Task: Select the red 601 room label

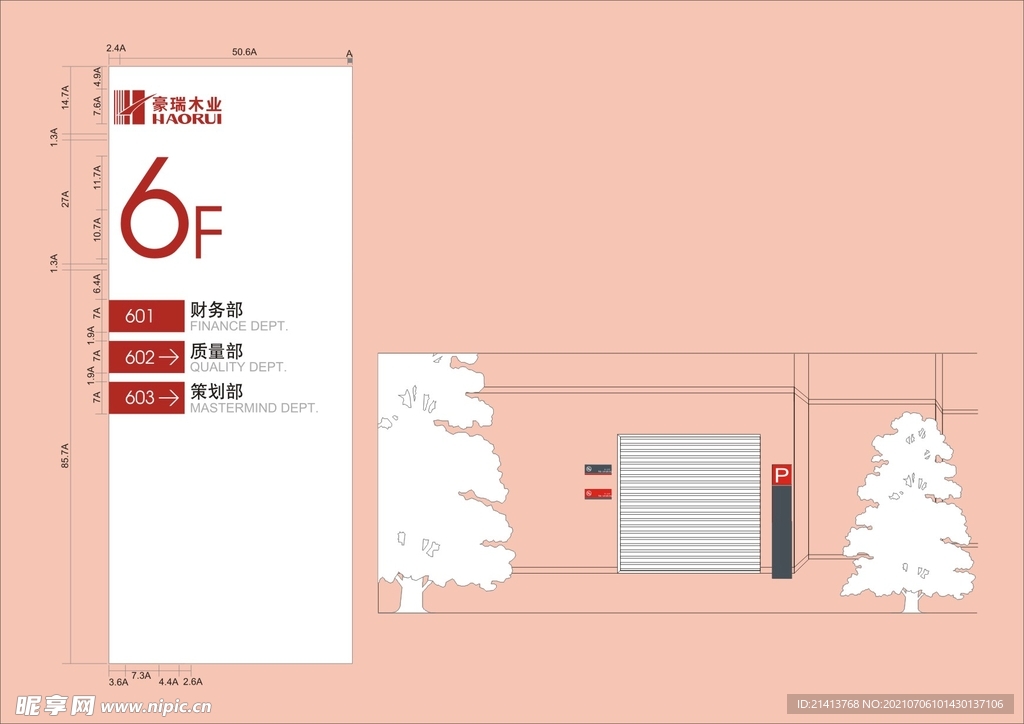Action: (x=146, y=316)
